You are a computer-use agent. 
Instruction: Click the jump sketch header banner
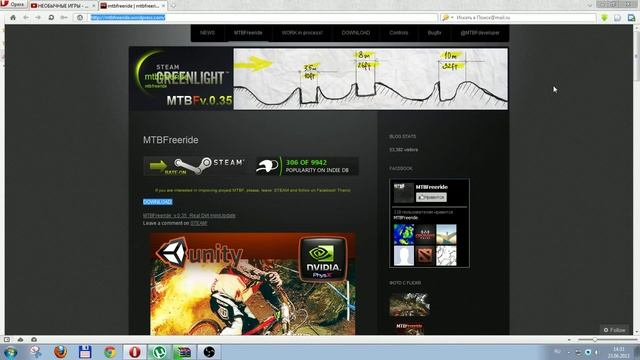[371, 79]
